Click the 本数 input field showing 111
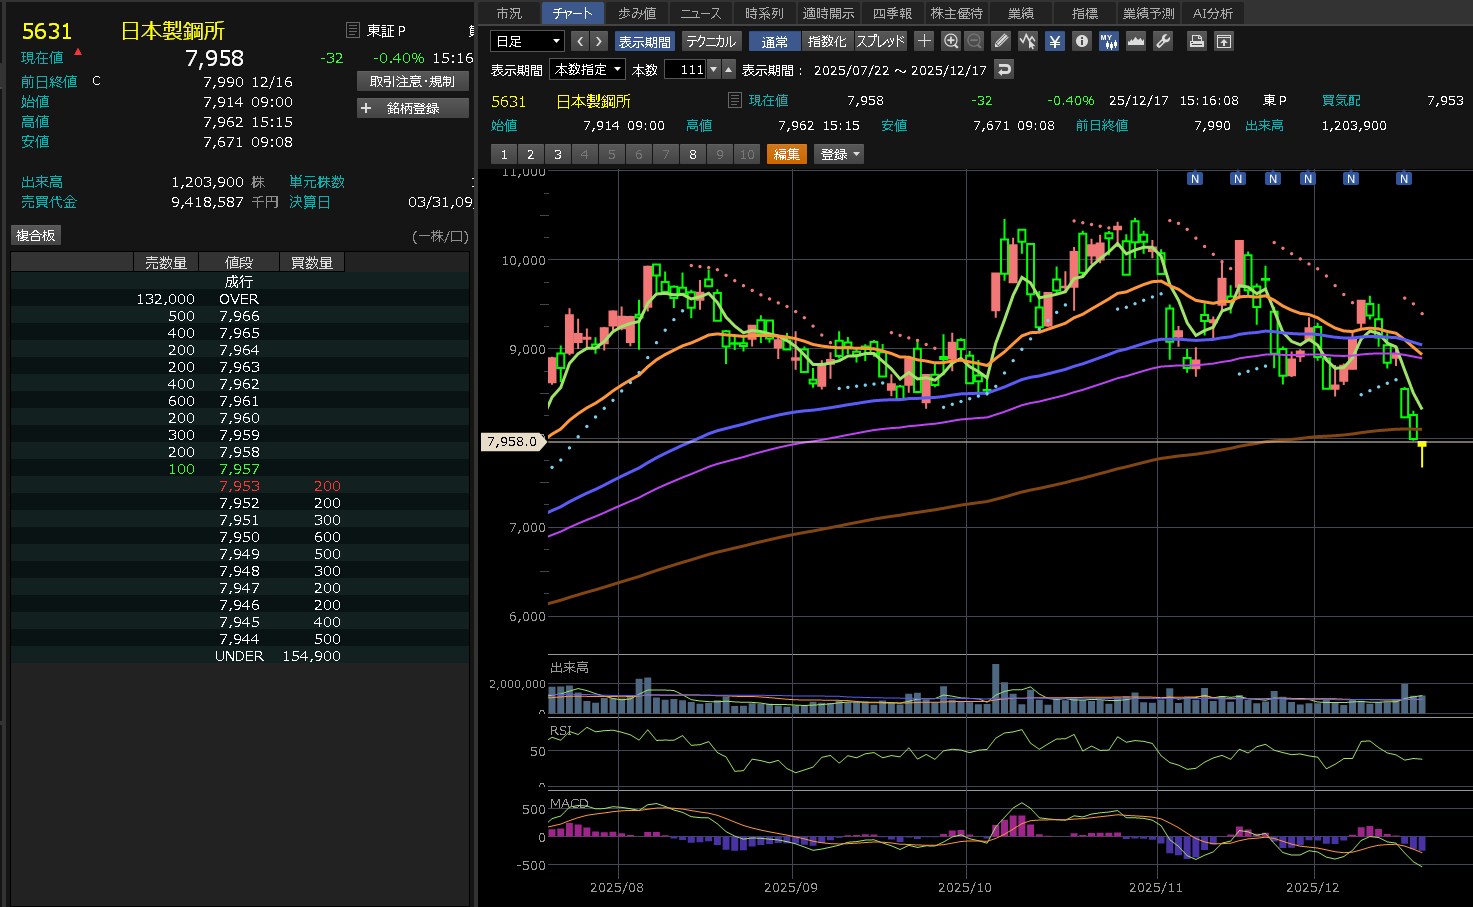This screenshot has height=907, width=1473. point(687,69)
